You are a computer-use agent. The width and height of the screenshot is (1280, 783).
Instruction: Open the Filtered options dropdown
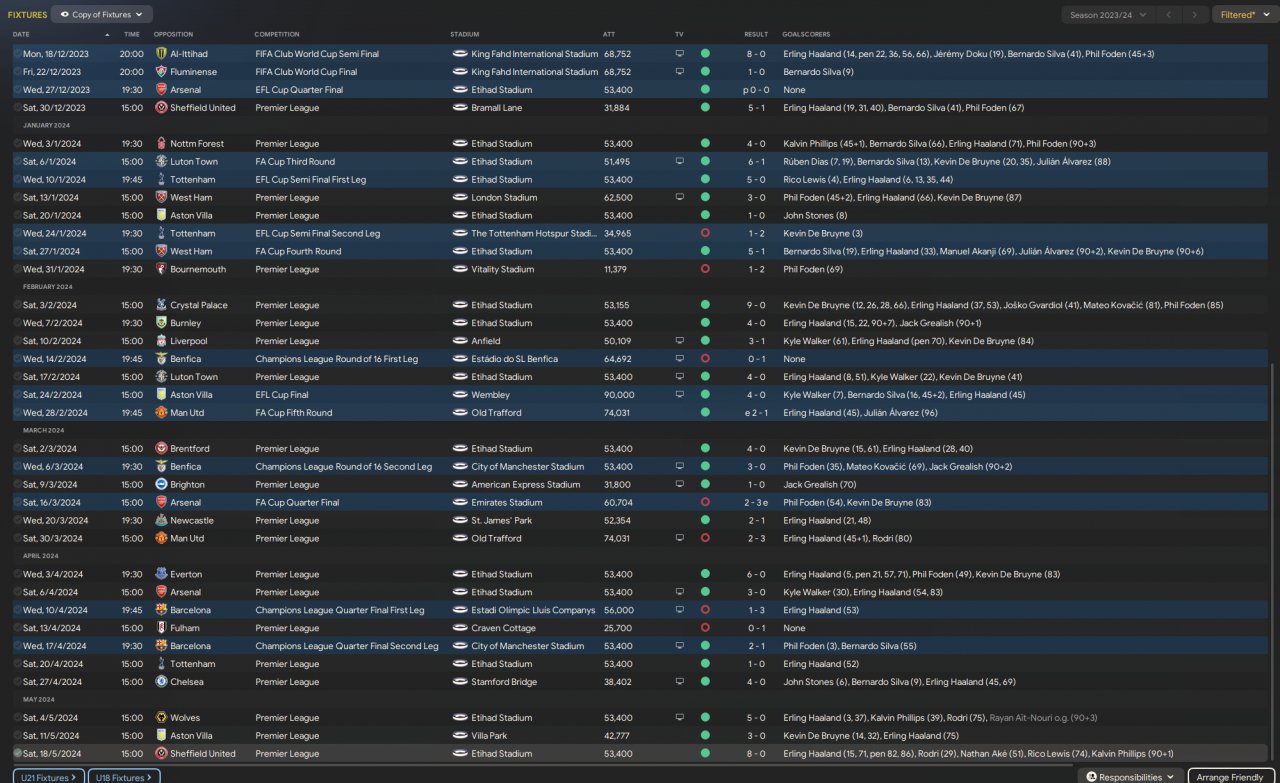[x=1244, y=15]
